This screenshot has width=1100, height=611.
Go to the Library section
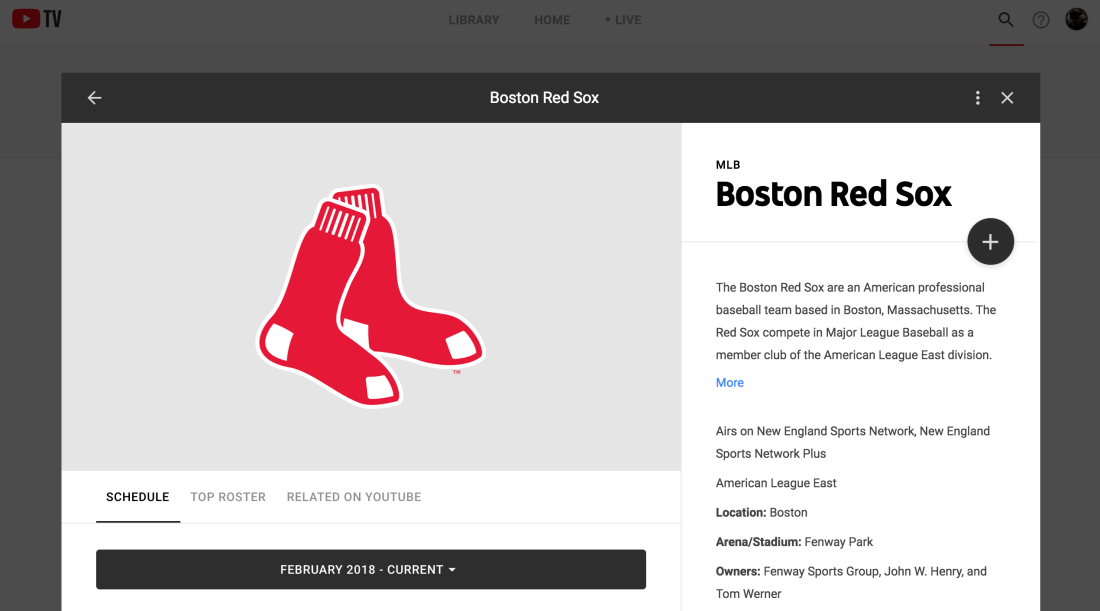pyautogui.click(x=474, y=20)
